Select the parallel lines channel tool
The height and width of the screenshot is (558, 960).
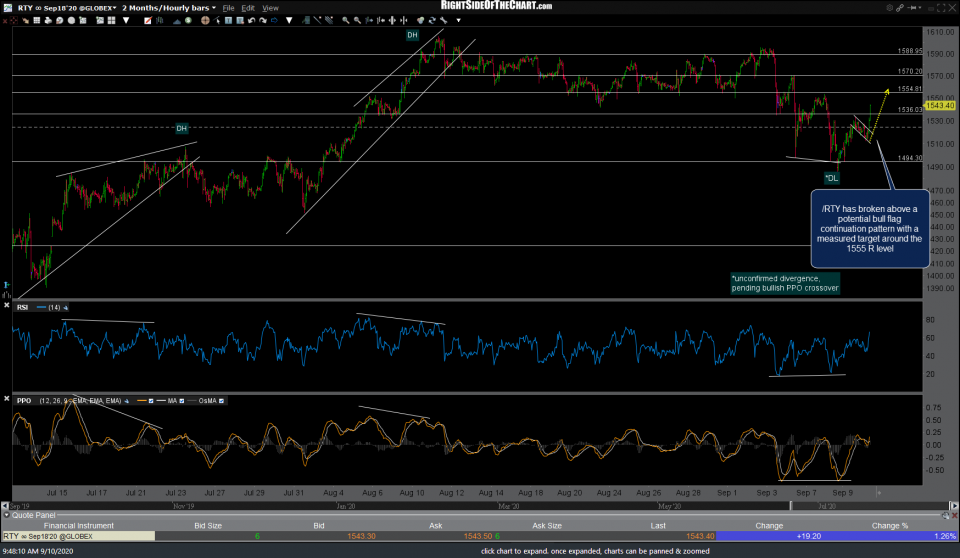tap(329, 20)
